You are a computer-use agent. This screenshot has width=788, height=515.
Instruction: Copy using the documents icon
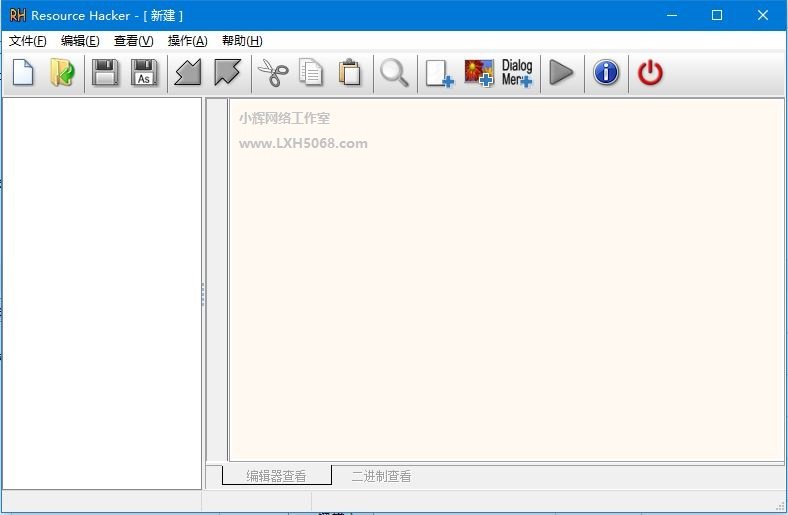[x=311, y=73]
